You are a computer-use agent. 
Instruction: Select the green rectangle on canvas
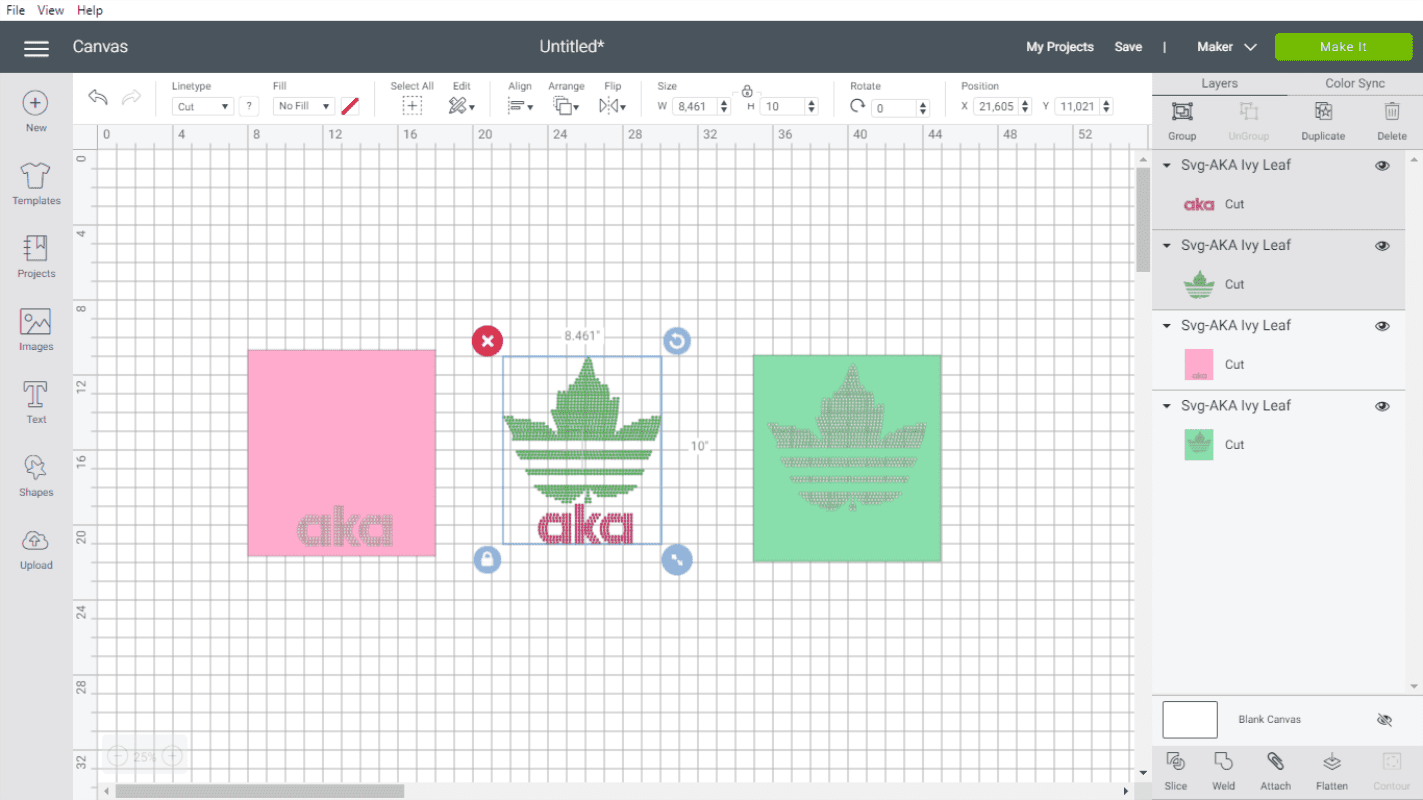point(846,458)
